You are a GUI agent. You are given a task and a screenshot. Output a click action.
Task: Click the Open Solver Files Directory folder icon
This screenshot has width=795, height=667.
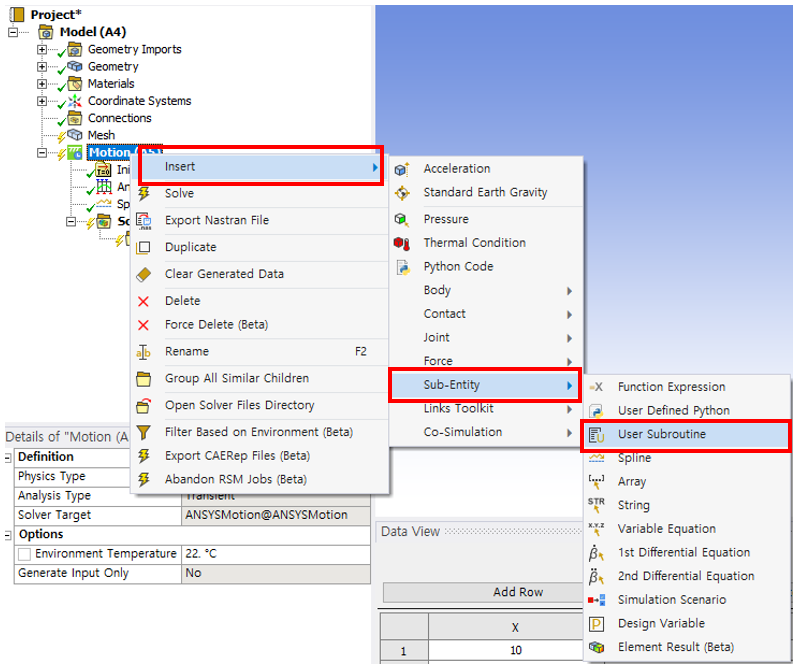coord(144,406)
